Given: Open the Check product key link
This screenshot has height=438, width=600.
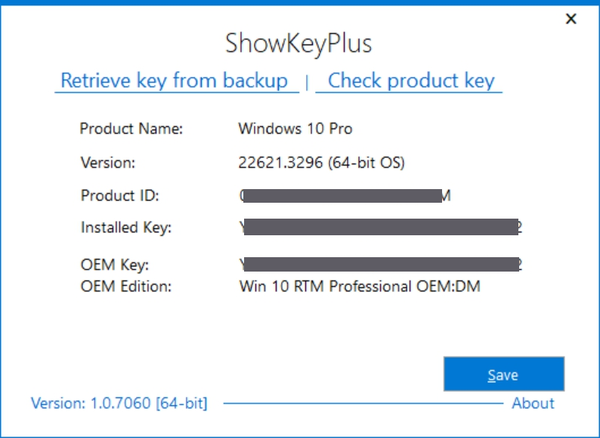Looking at the screenshot, I should 411,80.
